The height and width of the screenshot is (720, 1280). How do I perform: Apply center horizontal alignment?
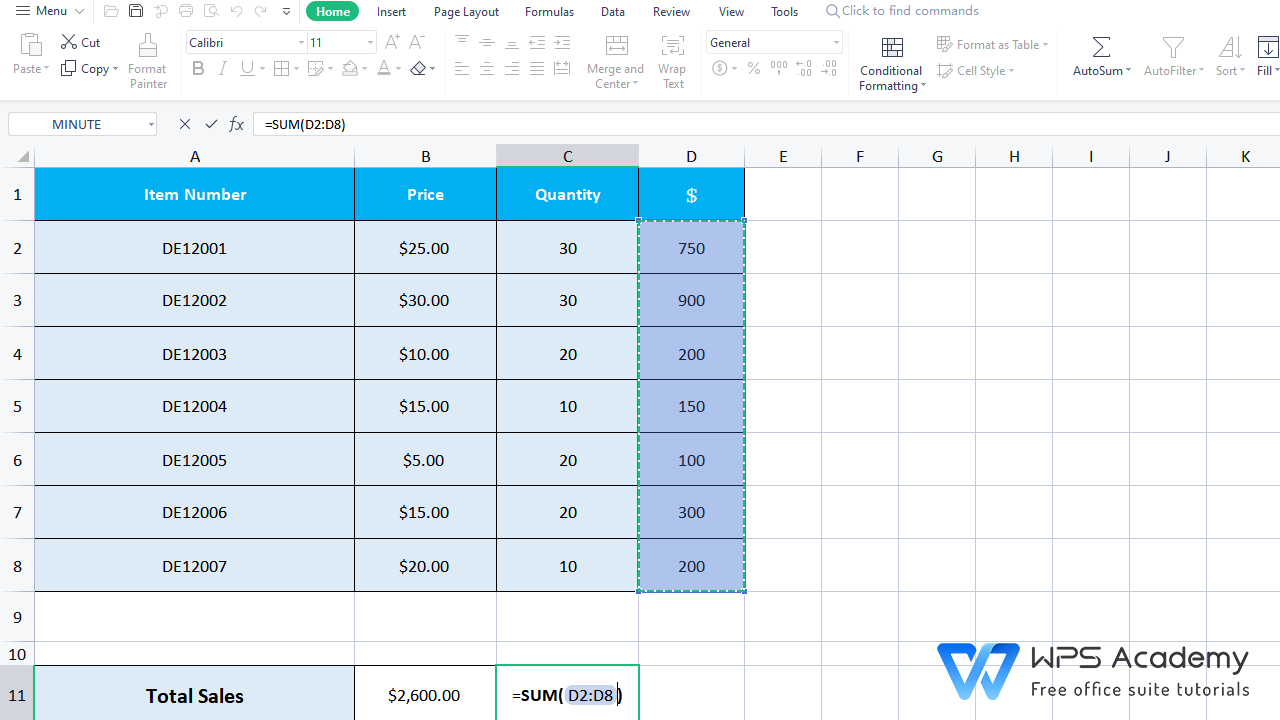point(487,68)
